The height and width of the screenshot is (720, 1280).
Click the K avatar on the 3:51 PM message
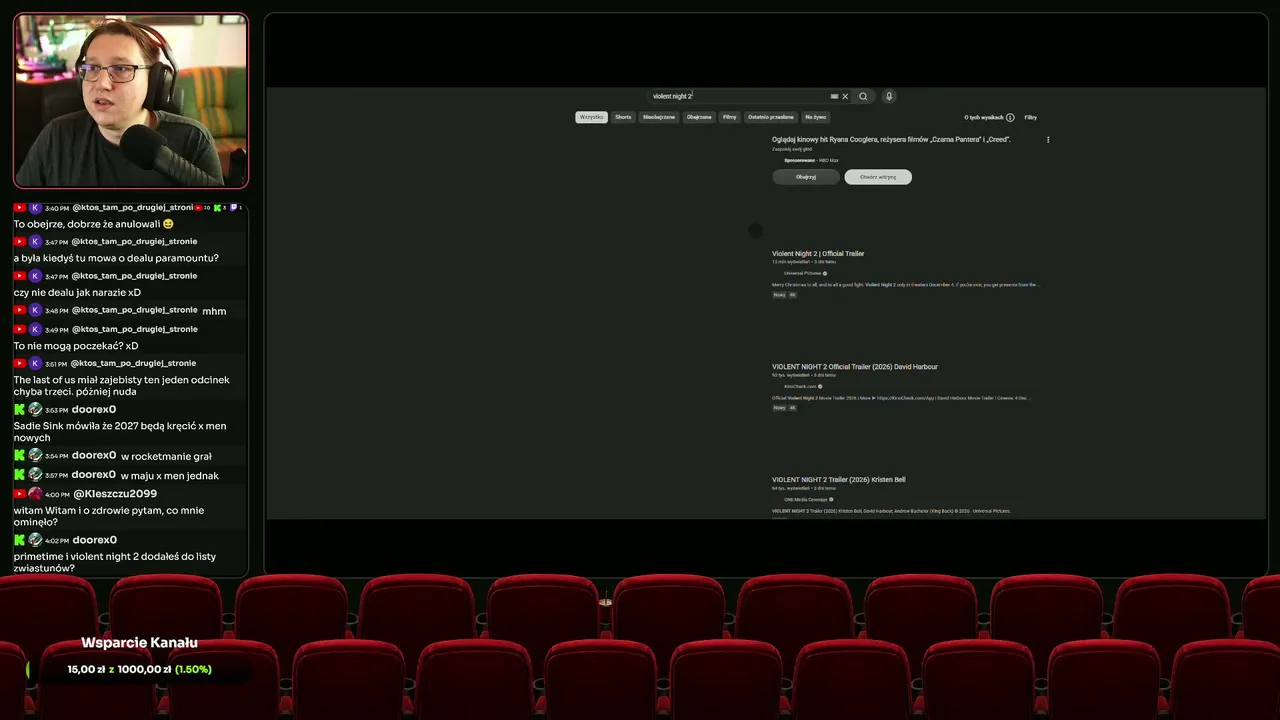35,363
